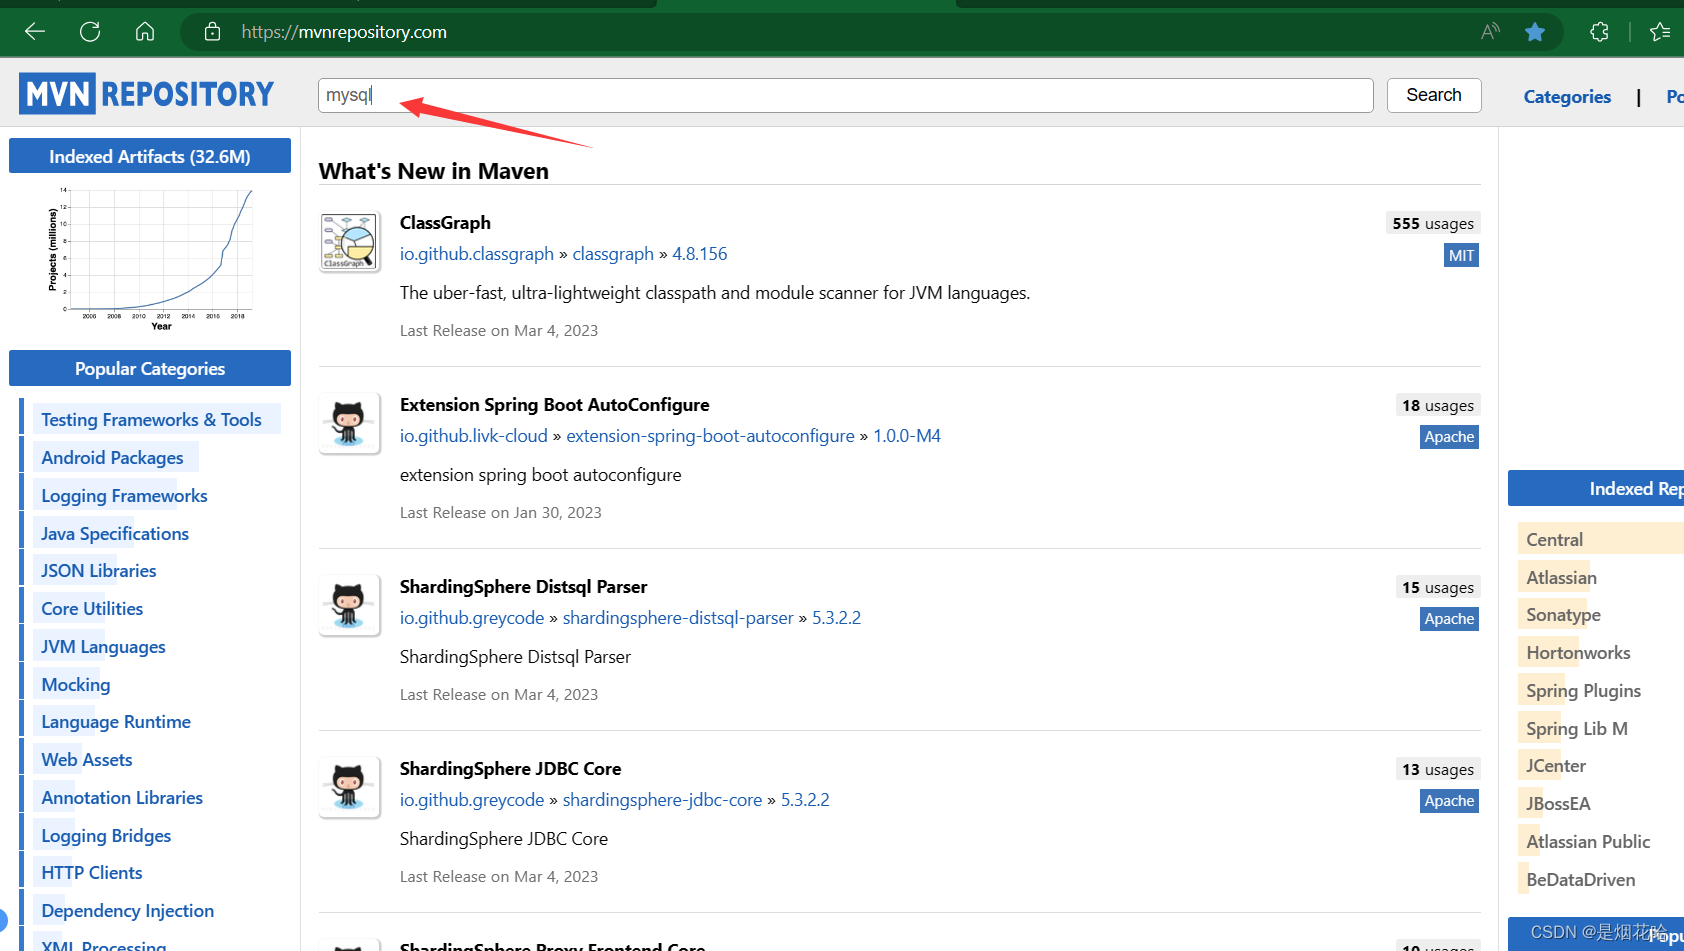Open shardingsphere-jdbc-core artifact link

point(662,800)
